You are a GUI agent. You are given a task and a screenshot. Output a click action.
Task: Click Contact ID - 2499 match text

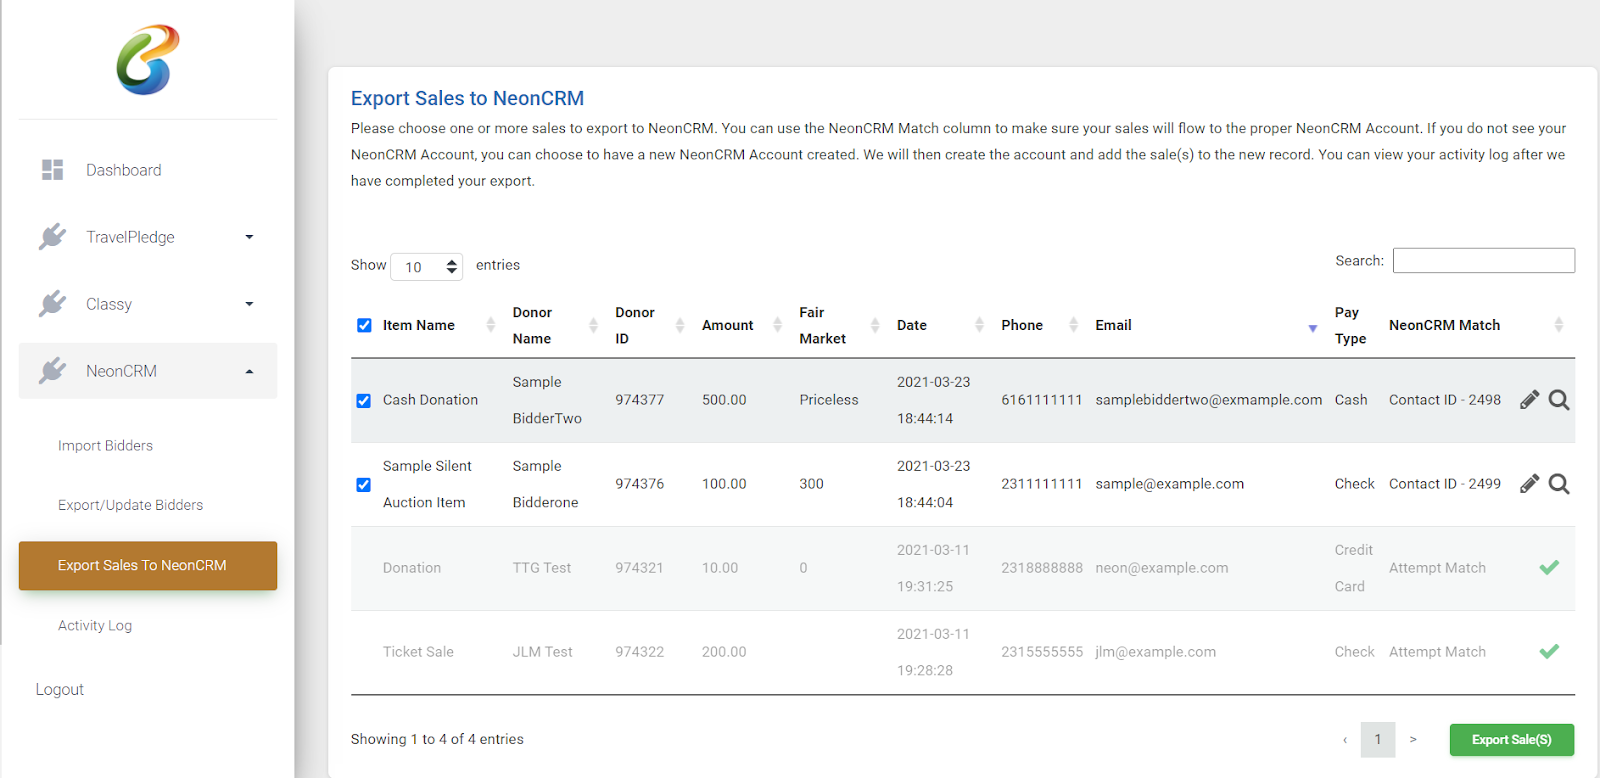pyautogui.click(x=1444, y=484)
